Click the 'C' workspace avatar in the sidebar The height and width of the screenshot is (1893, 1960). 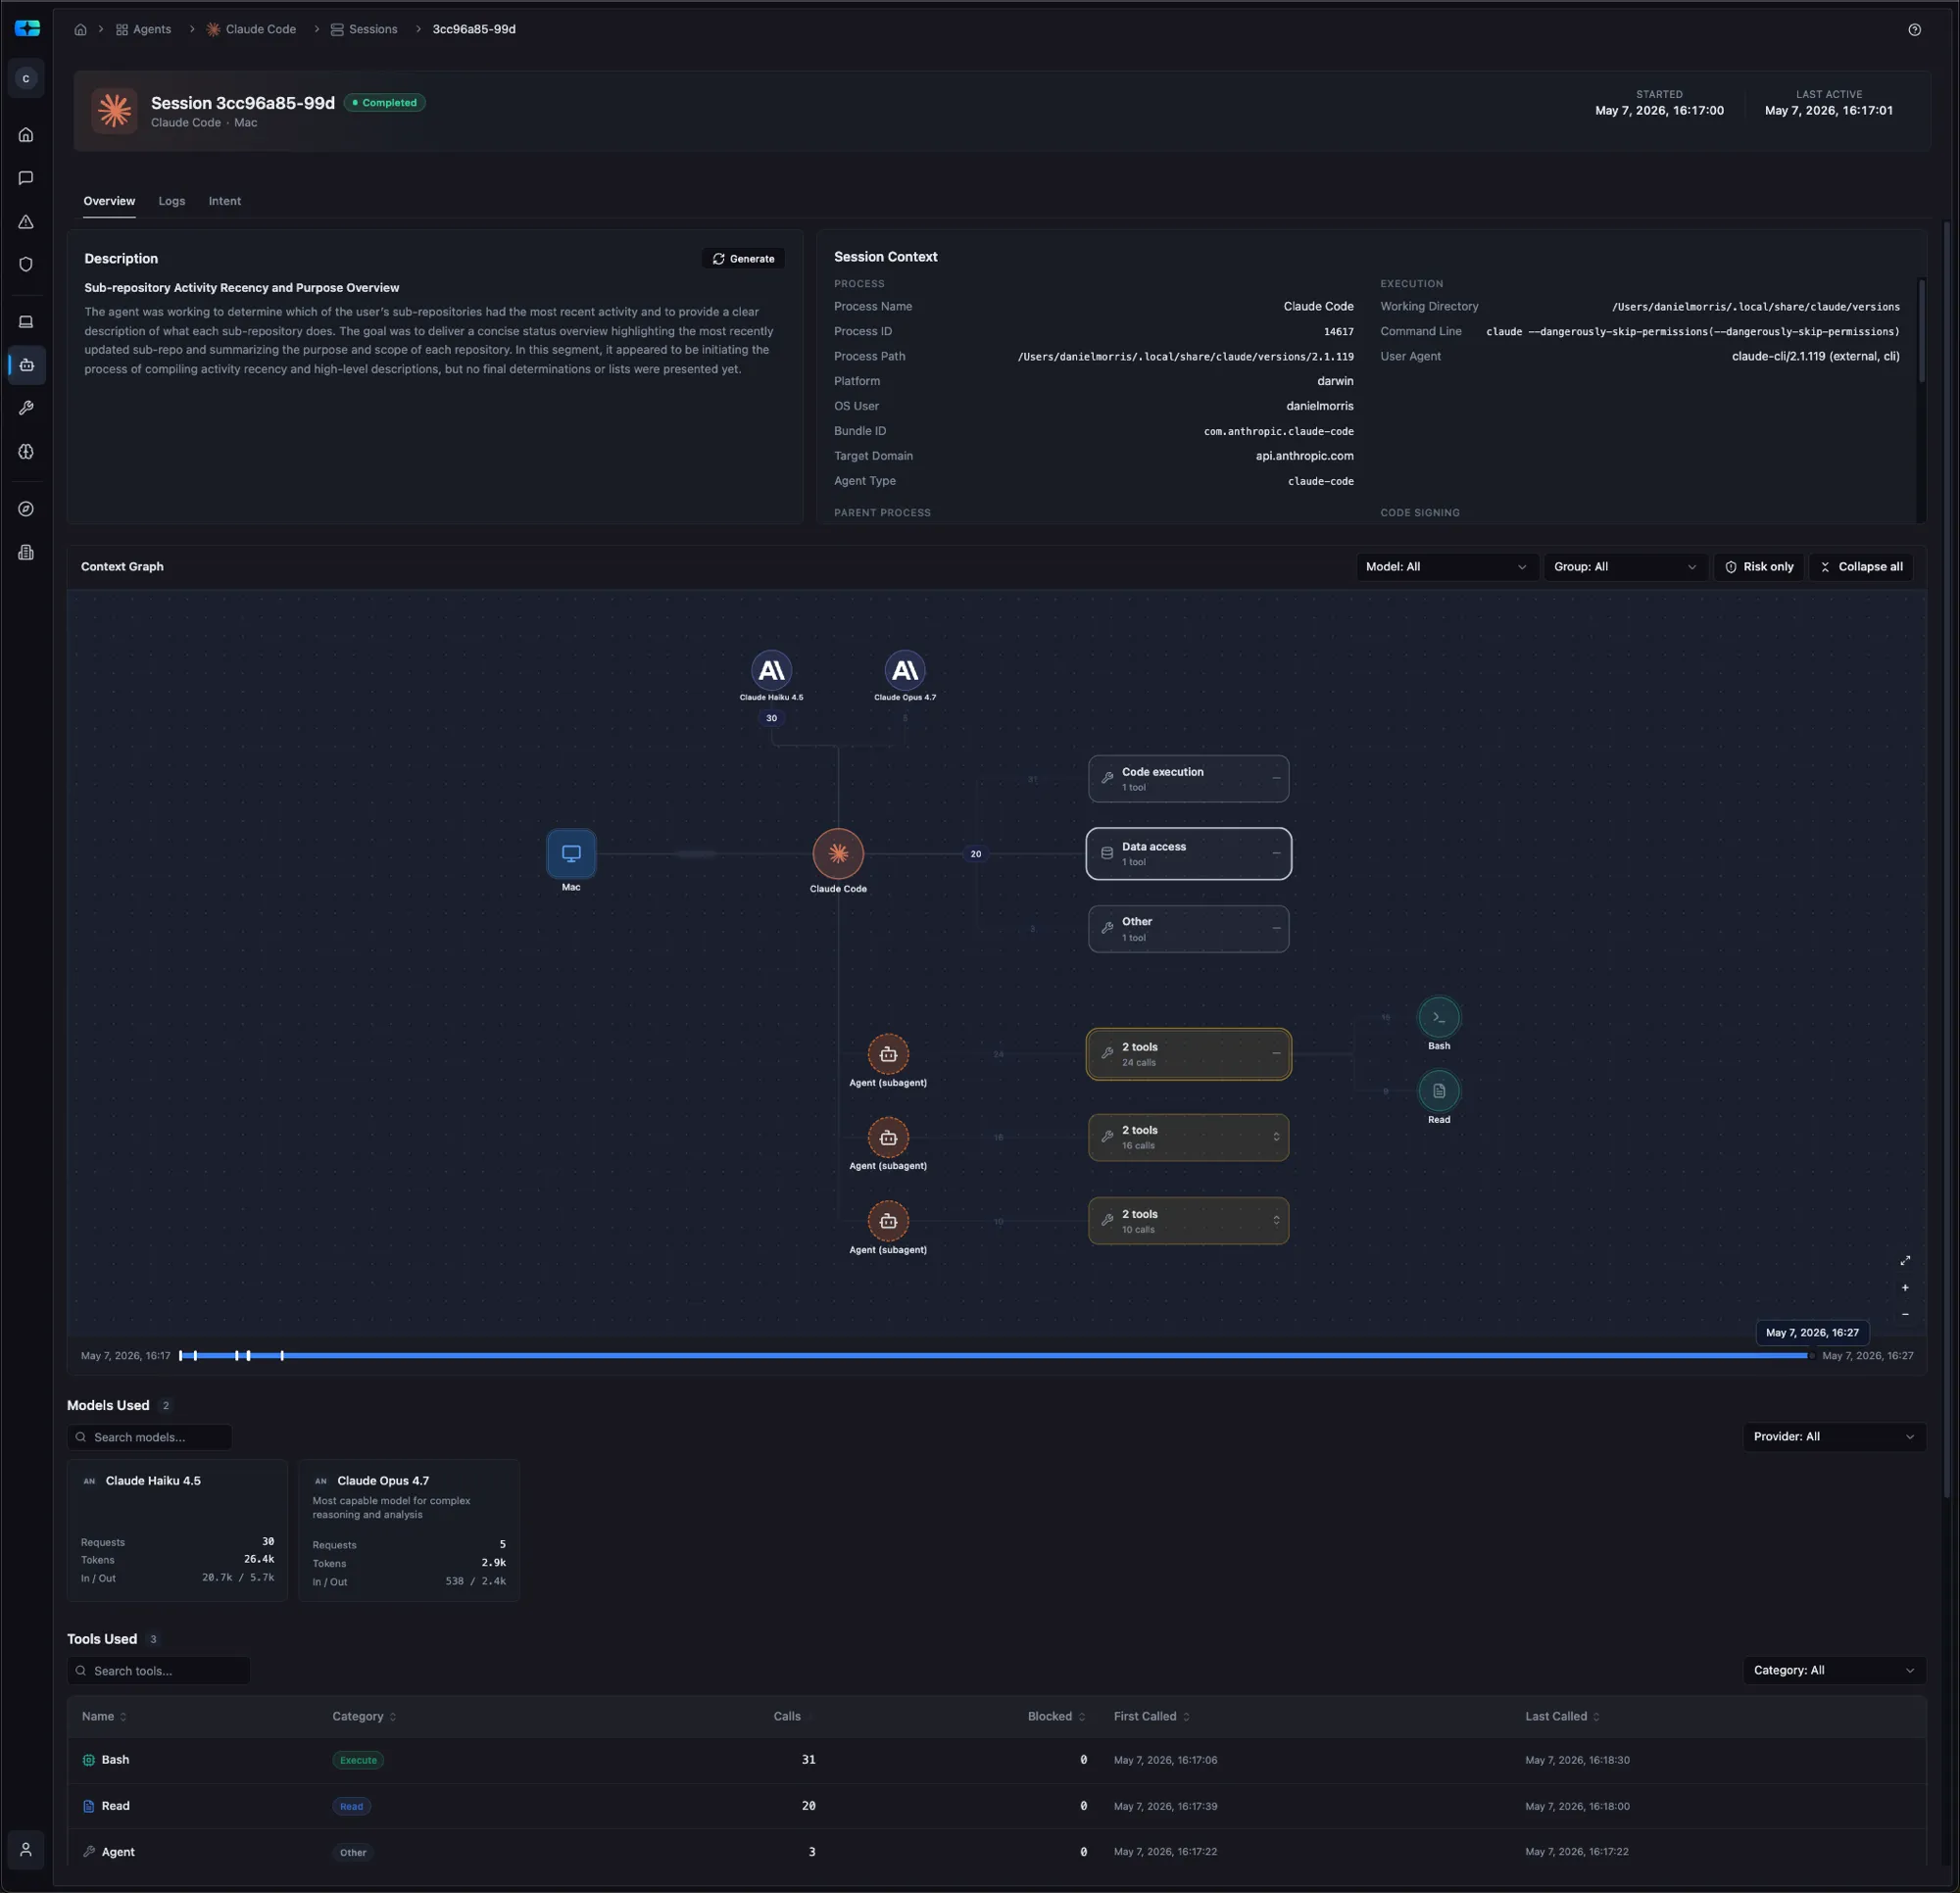pyautogui.click(x=26, y=78)
